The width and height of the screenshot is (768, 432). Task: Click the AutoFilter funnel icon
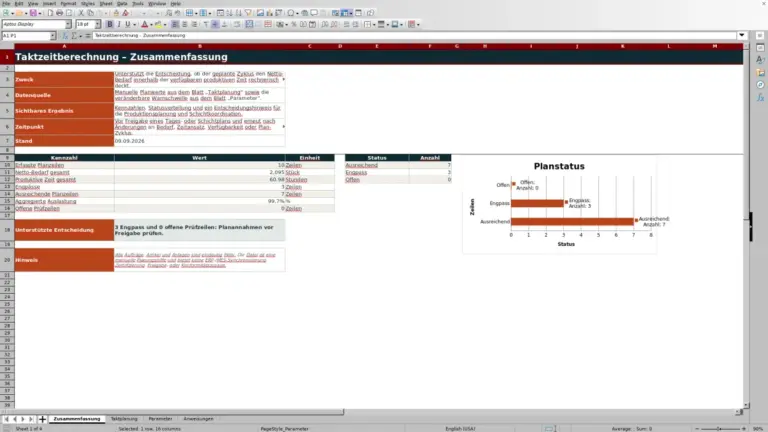point(248,13)
